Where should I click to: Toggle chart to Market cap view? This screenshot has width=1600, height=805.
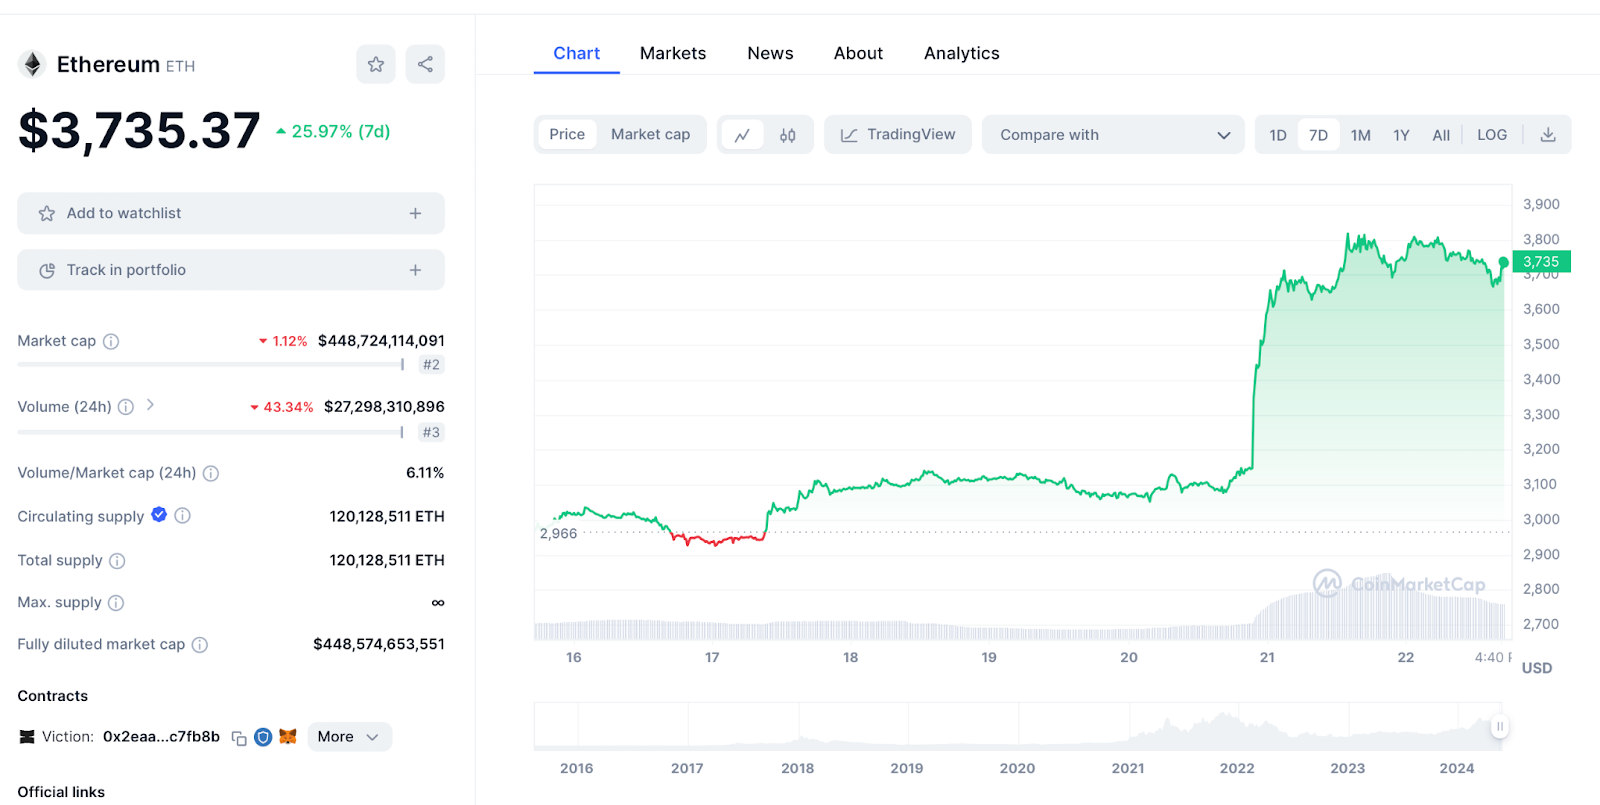pyautogui.click(x=651, y=134)
